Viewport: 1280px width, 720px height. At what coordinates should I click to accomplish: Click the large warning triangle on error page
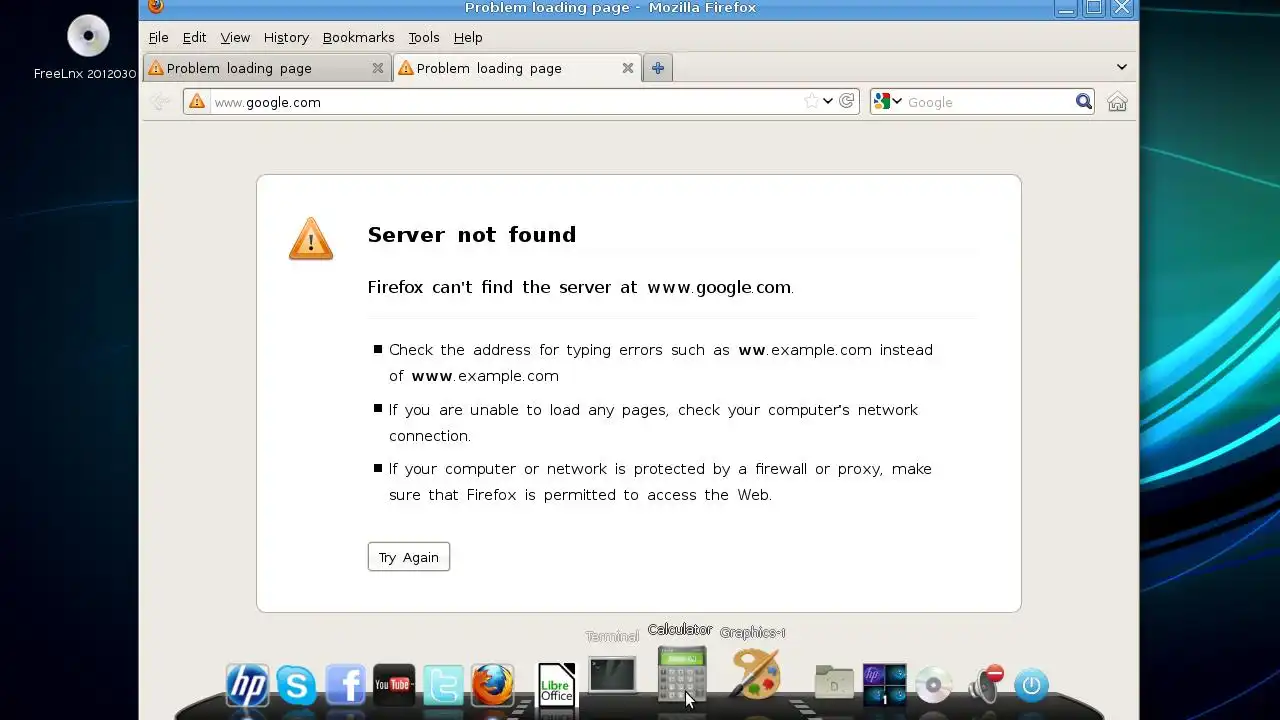pyautogui.click(x=311, y=239)
